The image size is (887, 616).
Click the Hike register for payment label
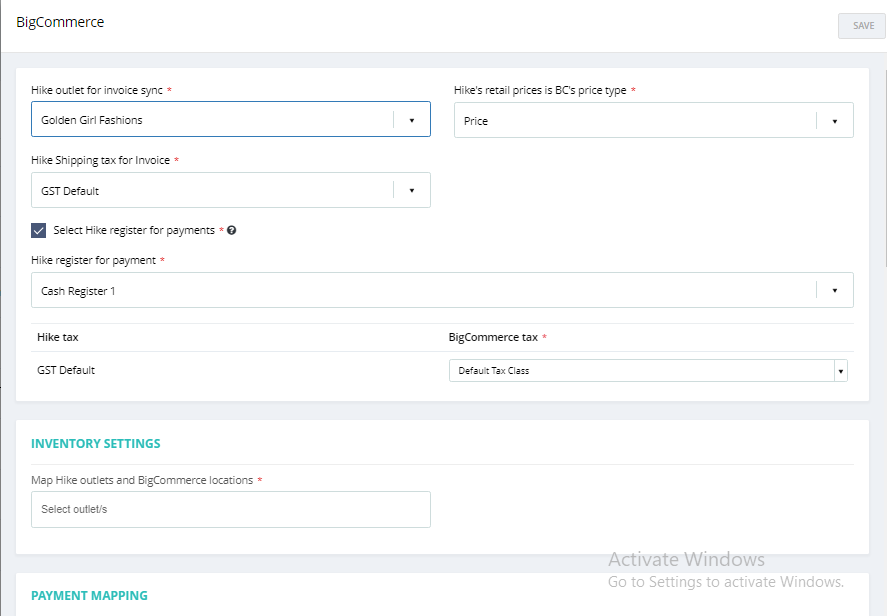tap(93, 260)
